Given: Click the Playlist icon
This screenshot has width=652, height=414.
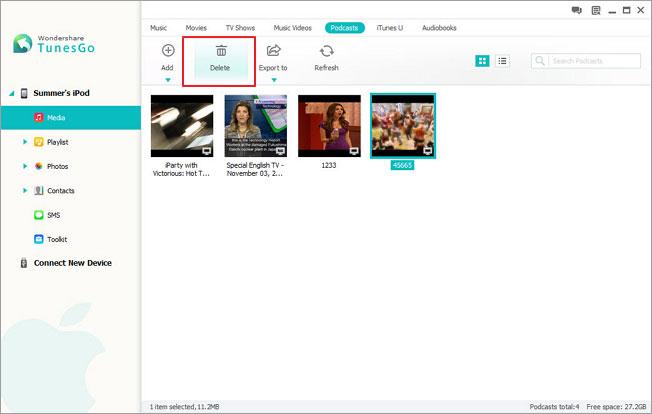Looking at the screenshot, I should tap(39, 142).
